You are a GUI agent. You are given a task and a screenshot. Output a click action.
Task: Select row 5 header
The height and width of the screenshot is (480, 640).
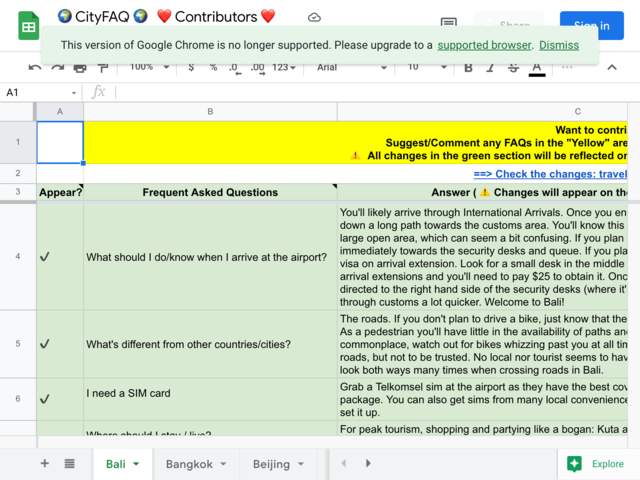tap(18, 344)
